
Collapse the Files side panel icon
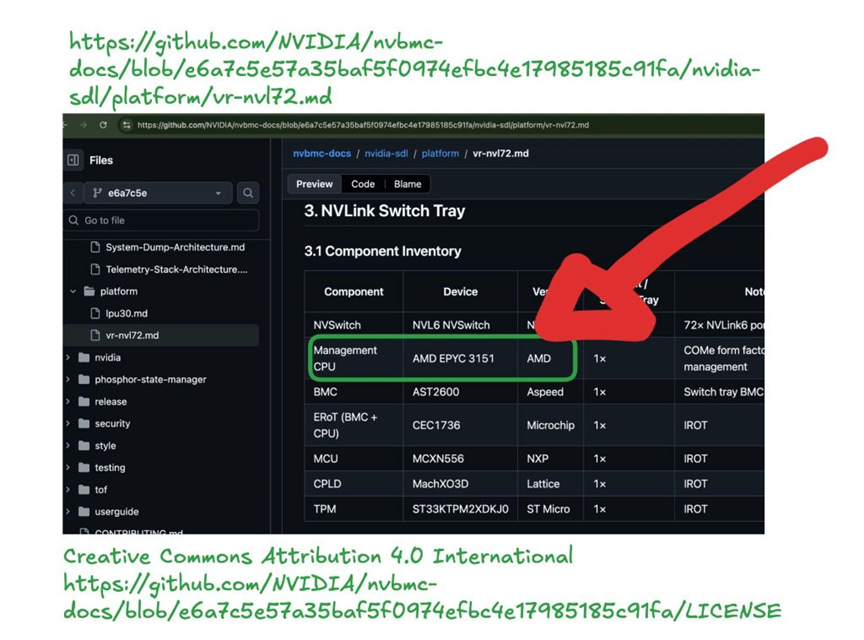click(x=73, y=160)
